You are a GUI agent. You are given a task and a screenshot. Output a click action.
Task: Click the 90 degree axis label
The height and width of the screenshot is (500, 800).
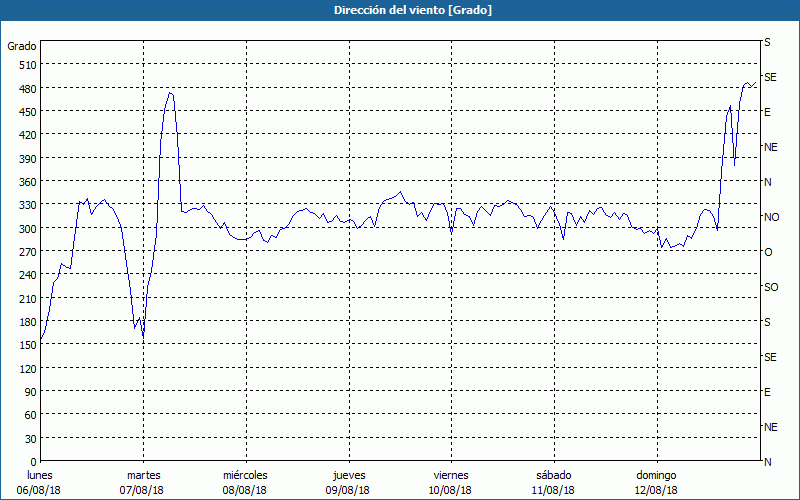(x=31, y=392)
